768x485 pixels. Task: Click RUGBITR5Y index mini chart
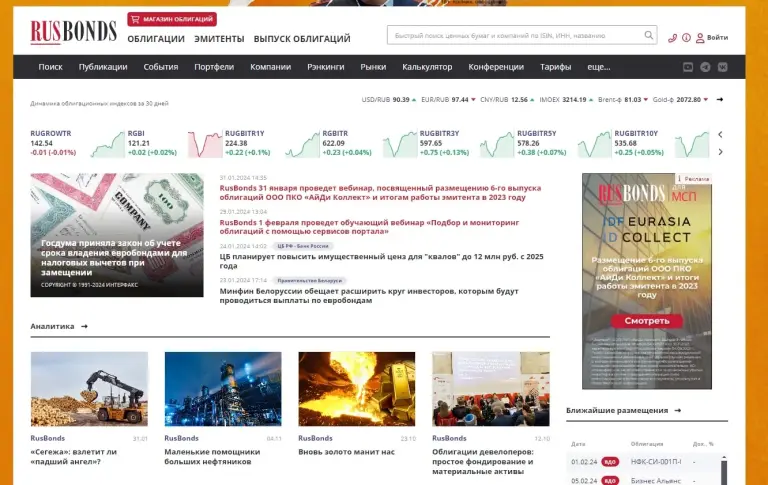[x=595, y=144]
